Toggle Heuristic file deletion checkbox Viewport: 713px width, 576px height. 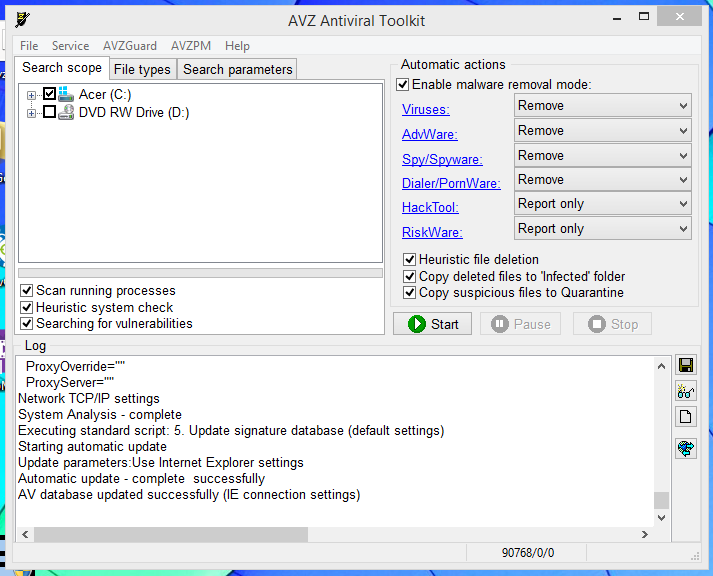click(x=410, y=259)
